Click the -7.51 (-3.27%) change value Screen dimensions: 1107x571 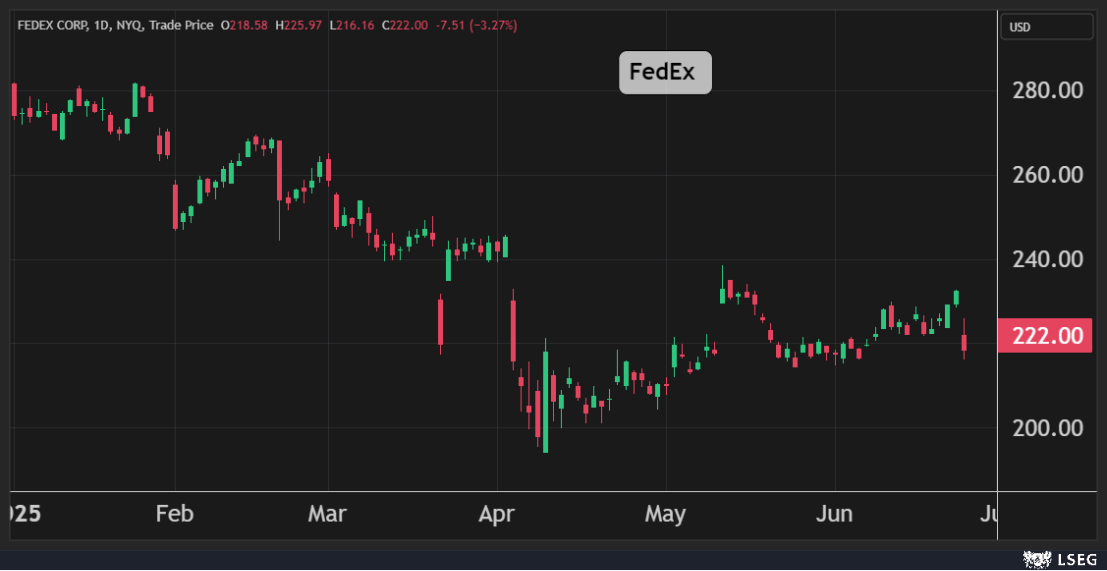(478, 25)
